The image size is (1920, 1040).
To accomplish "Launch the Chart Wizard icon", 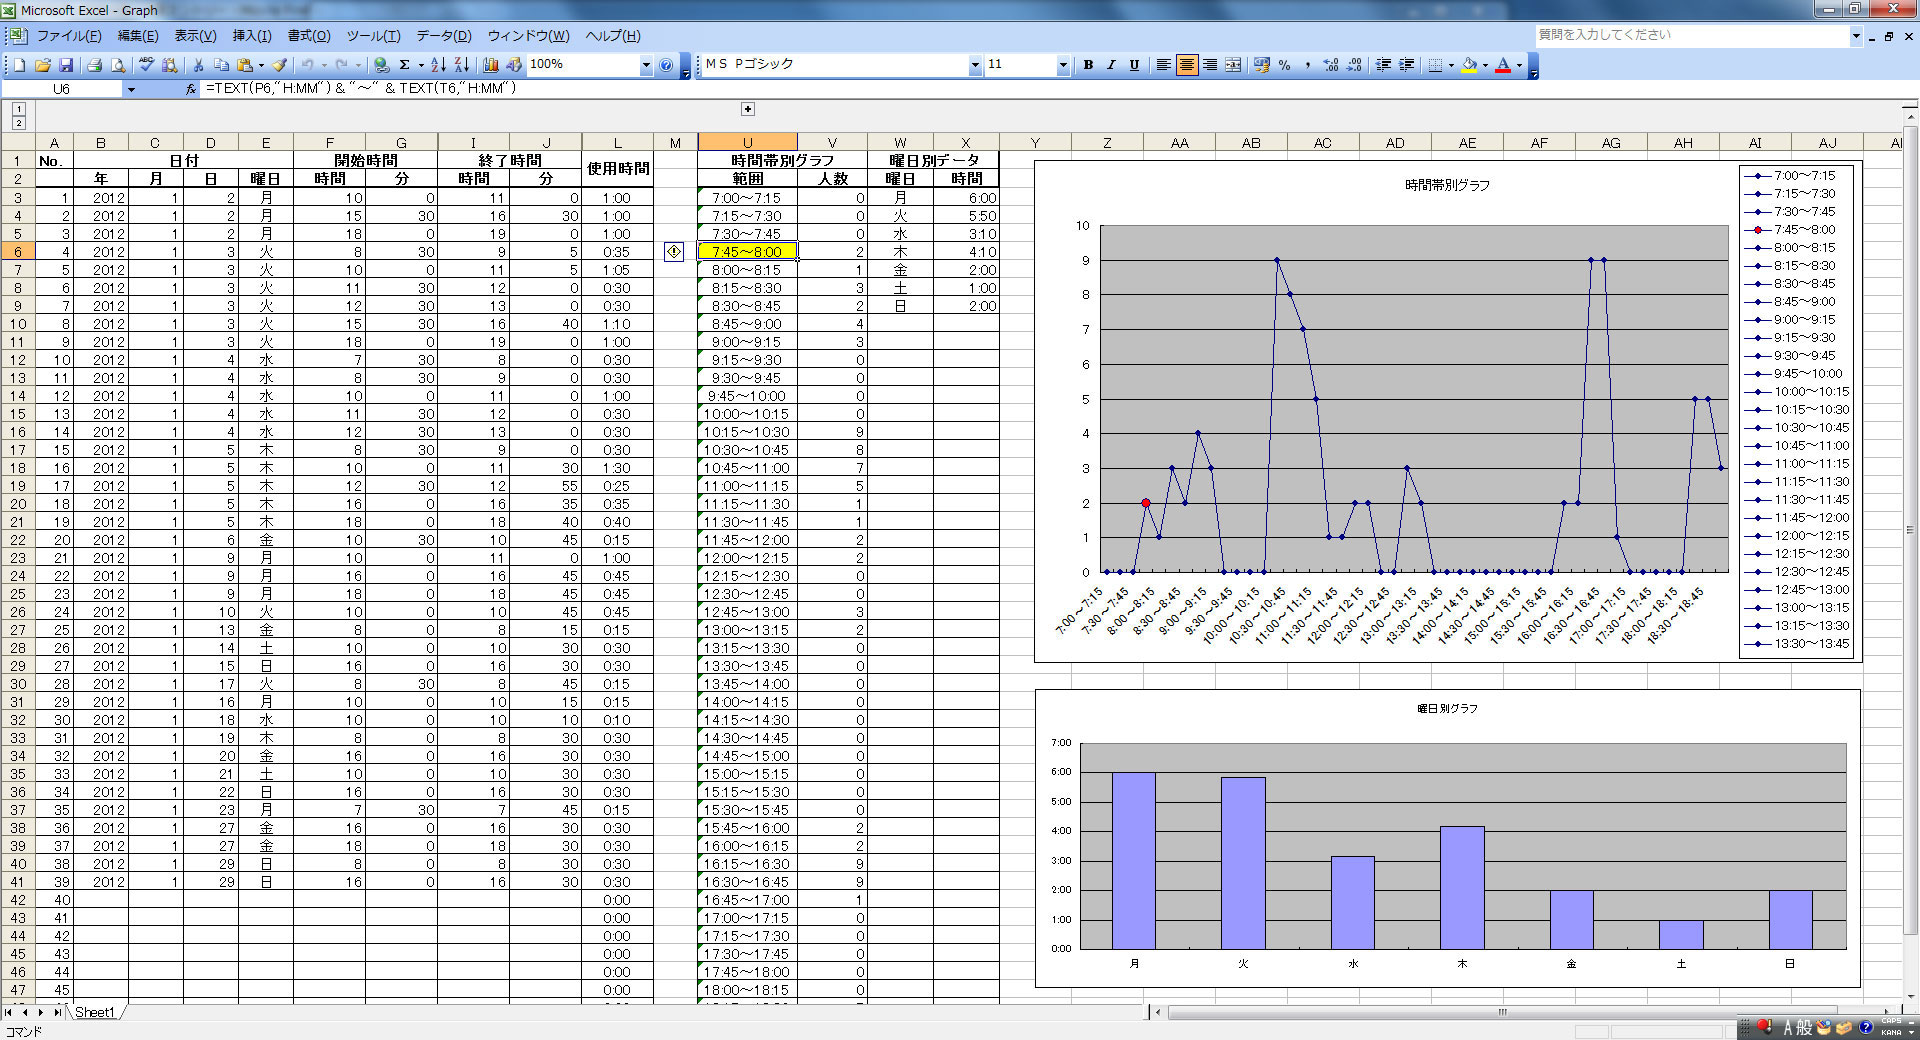I will point(490,65).
